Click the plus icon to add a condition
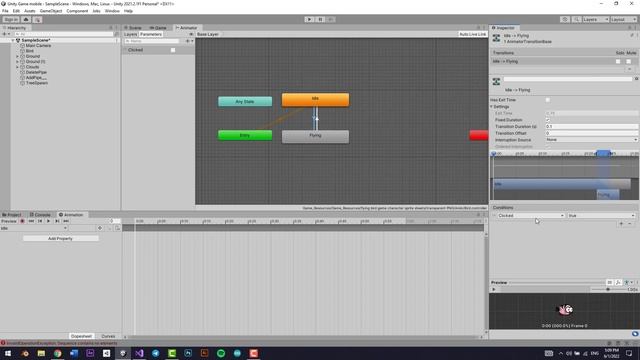Image resolution: width=640 pixels, height=360 pixels. [x=621, y=224]
